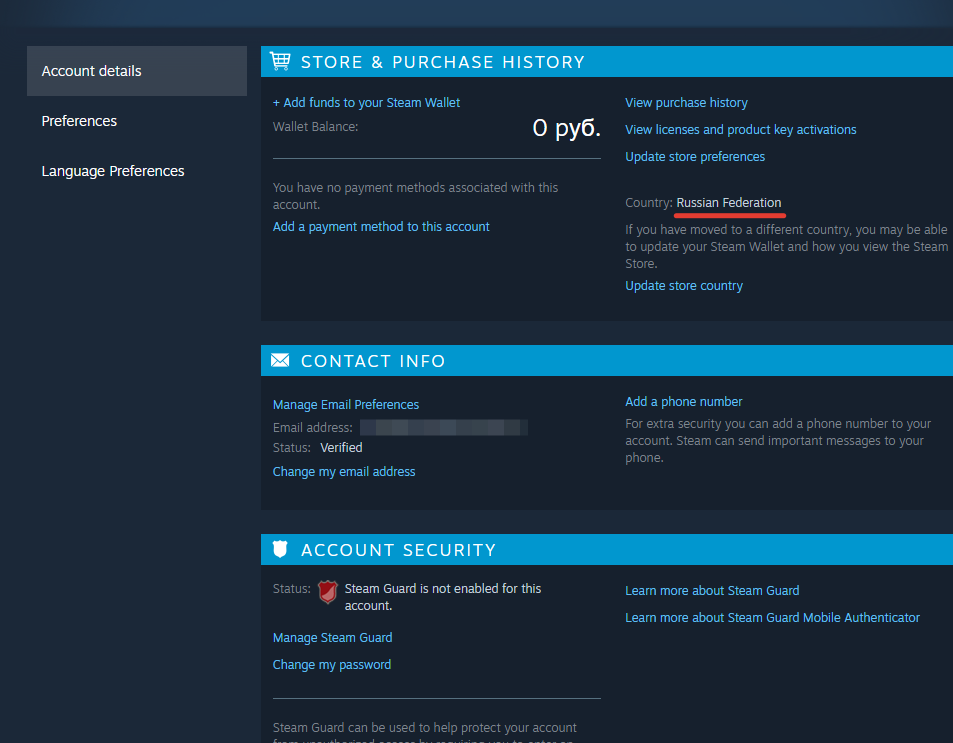Click the red Steam Guard status shield icon
Viewport: 953px width, 743px height.
tap(328, 592)
